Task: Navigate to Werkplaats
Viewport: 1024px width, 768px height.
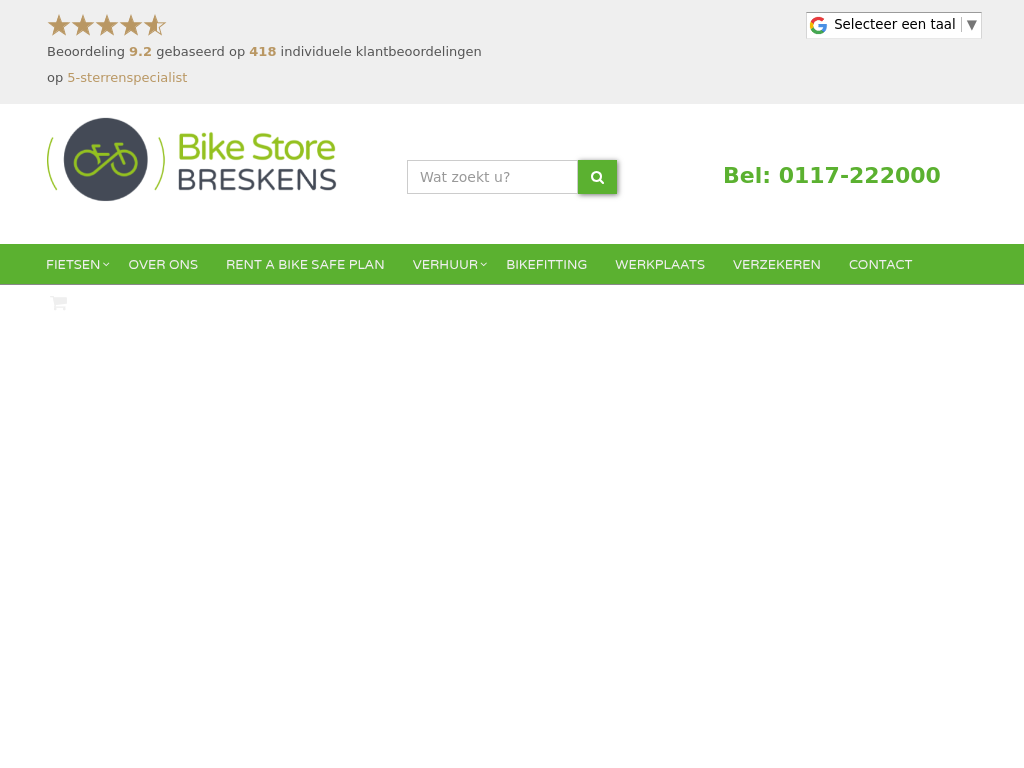Action: click(x=660, y=264)
